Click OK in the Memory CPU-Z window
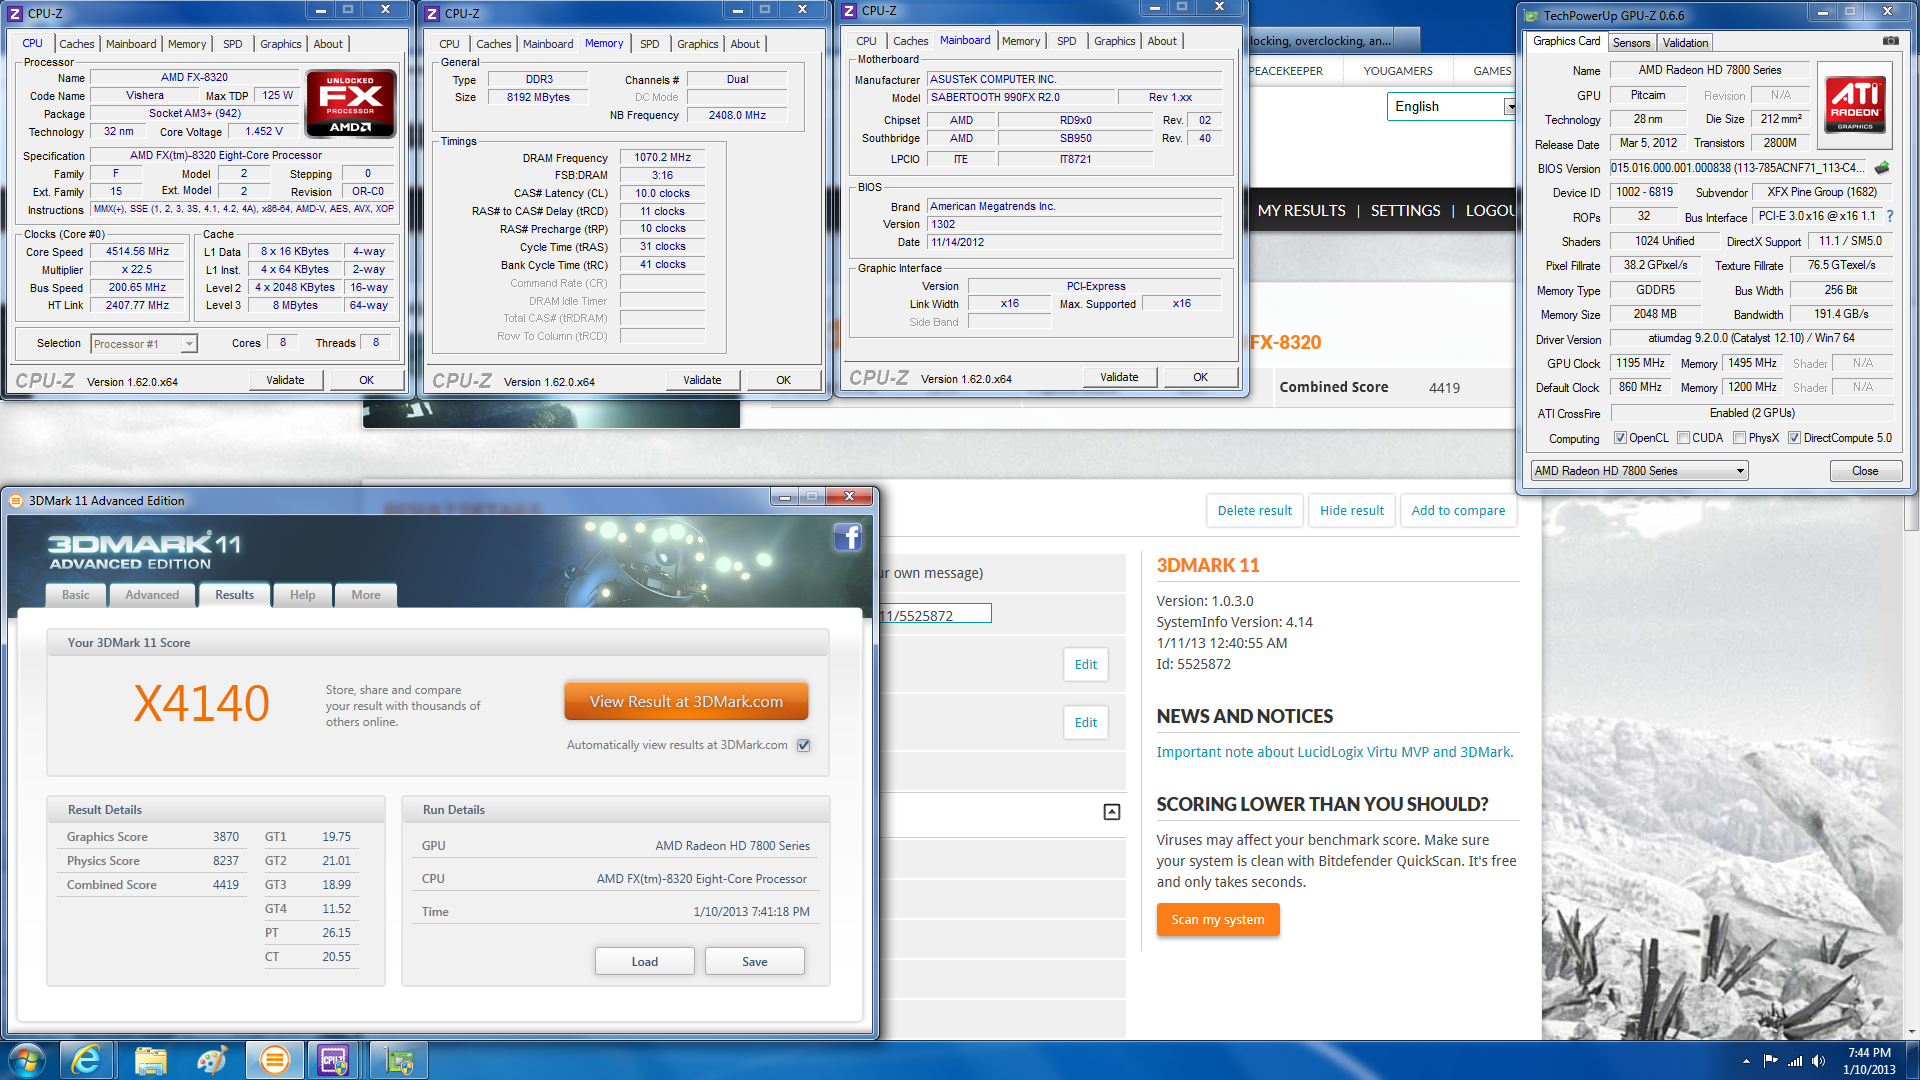This screenshot has height=1080, width=1920. [x=783, y=380]
